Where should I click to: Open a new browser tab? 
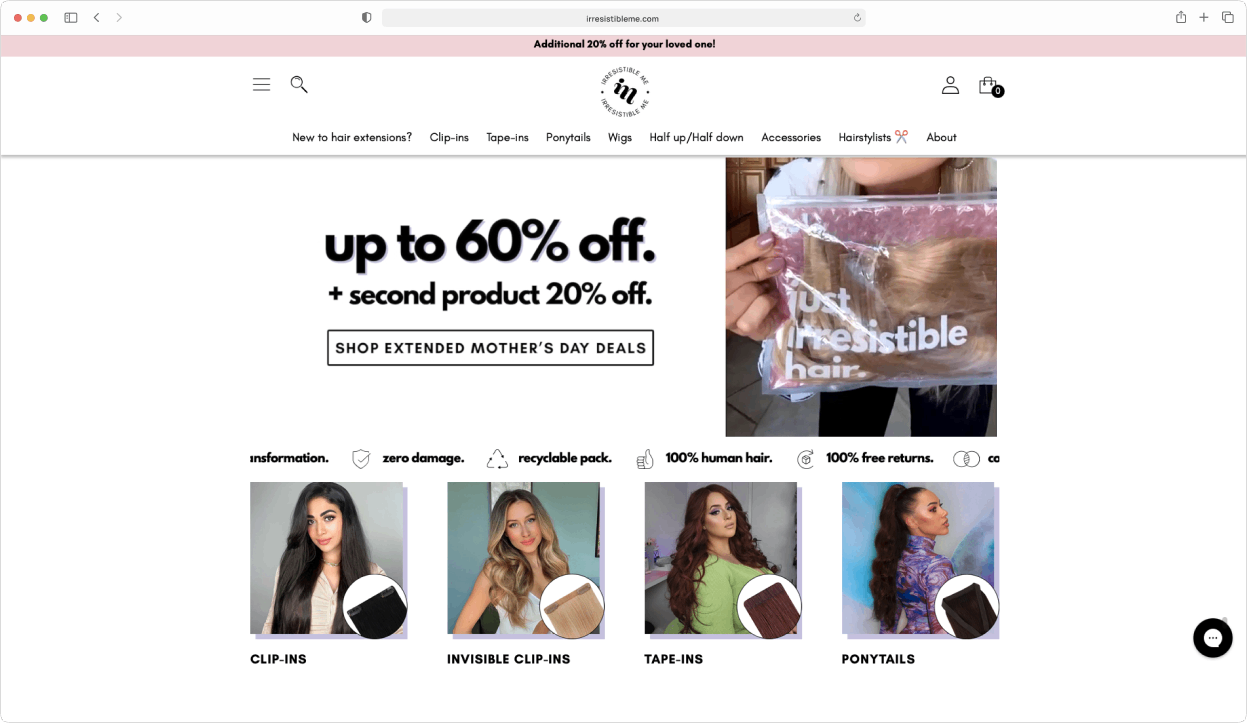(x=1204, y=17)
